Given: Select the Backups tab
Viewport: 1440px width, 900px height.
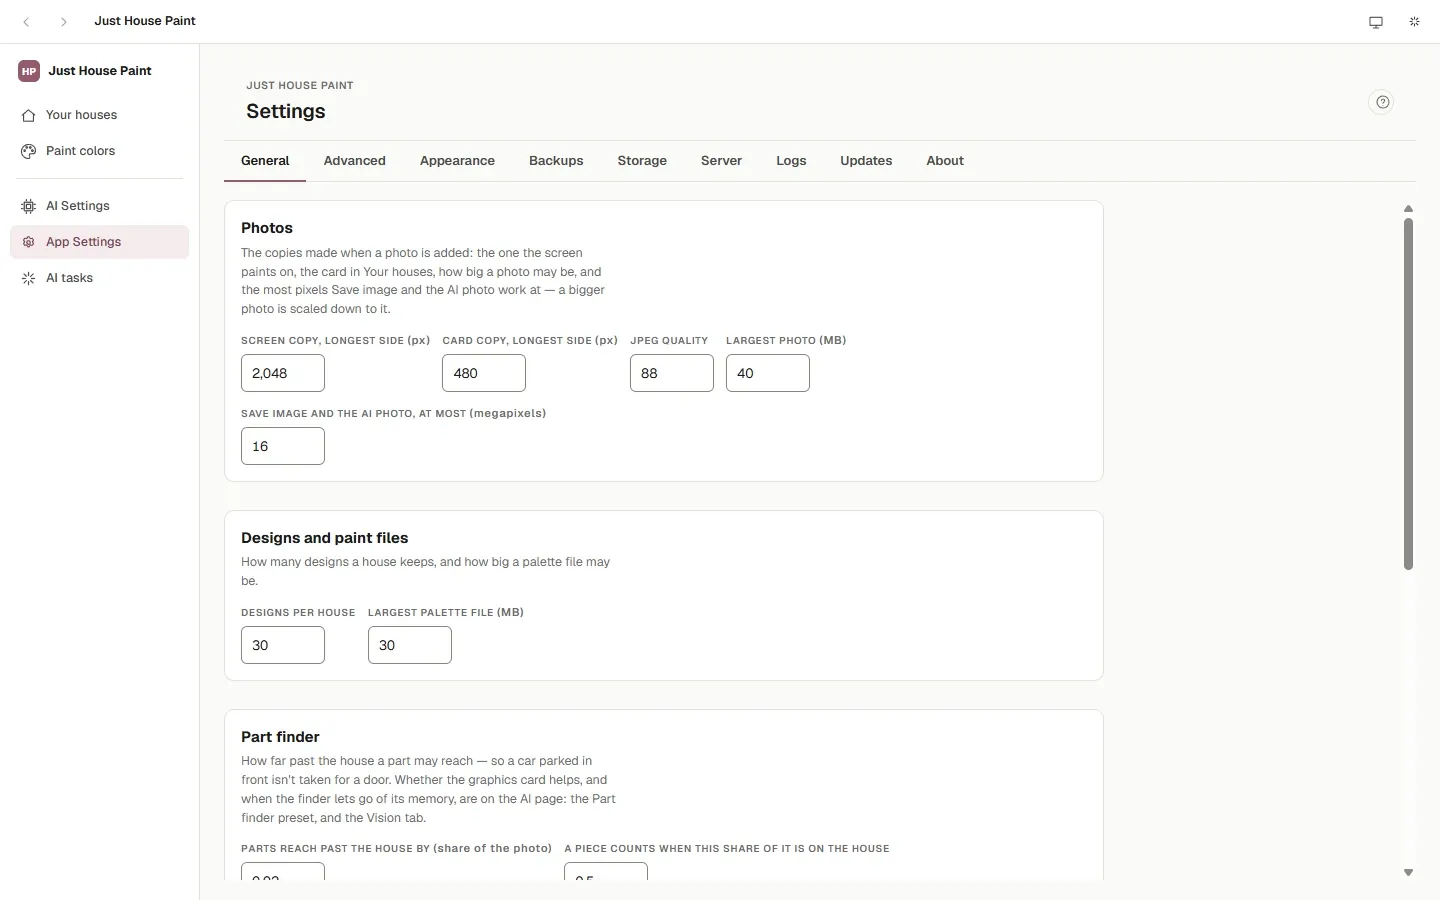Looking at the screenshot, I should tap(556, 161).
